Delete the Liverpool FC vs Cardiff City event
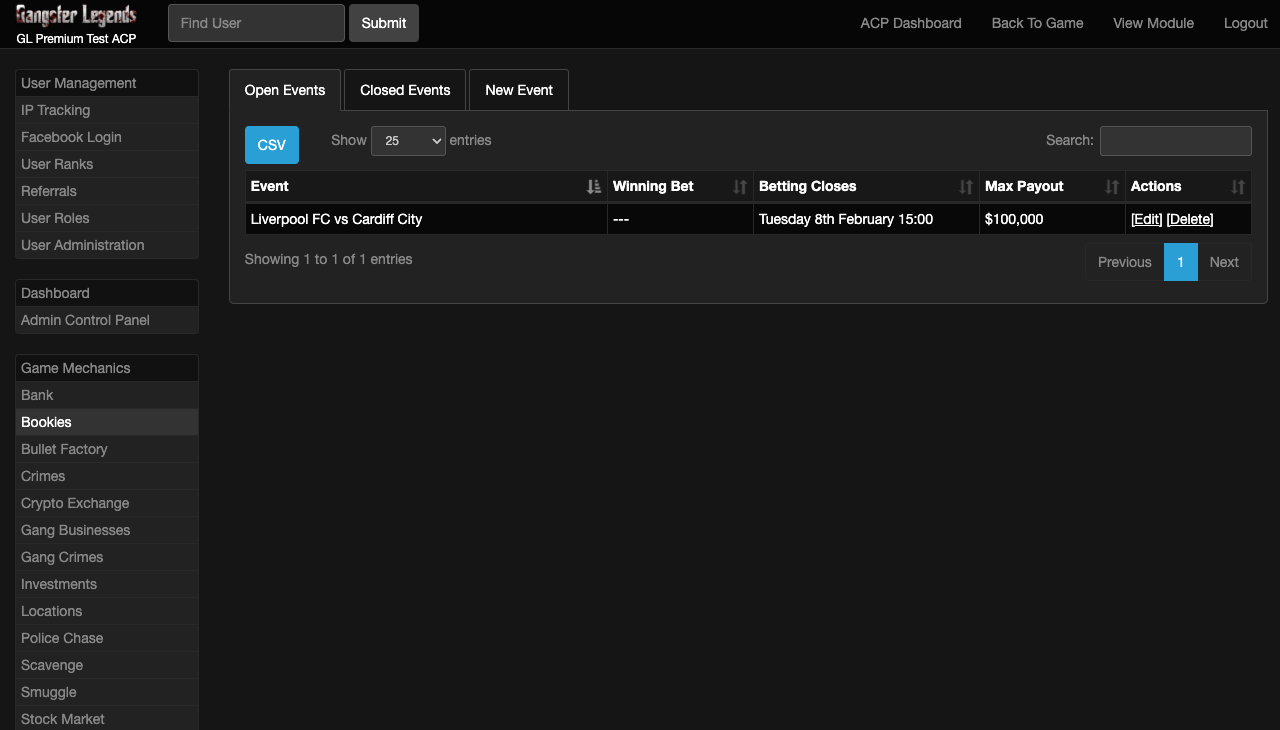 tap(1189, 219)
